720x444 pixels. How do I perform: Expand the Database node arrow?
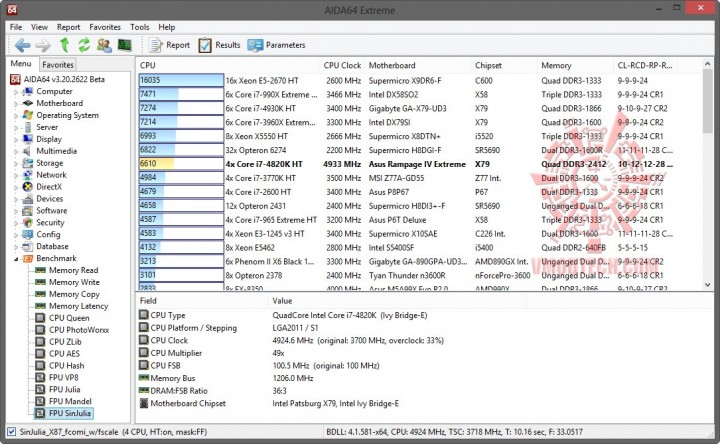click(x=16, y=247)
